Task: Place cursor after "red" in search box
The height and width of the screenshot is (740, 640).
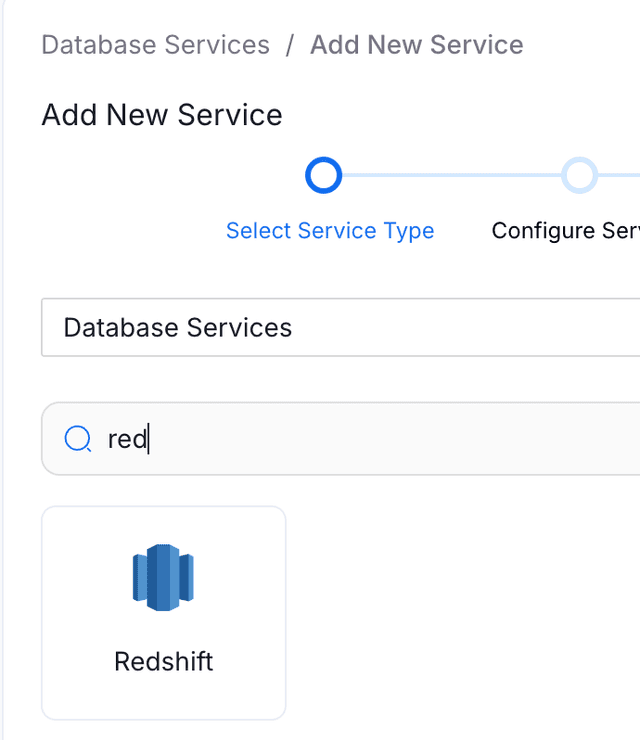Action: [148, 439]
